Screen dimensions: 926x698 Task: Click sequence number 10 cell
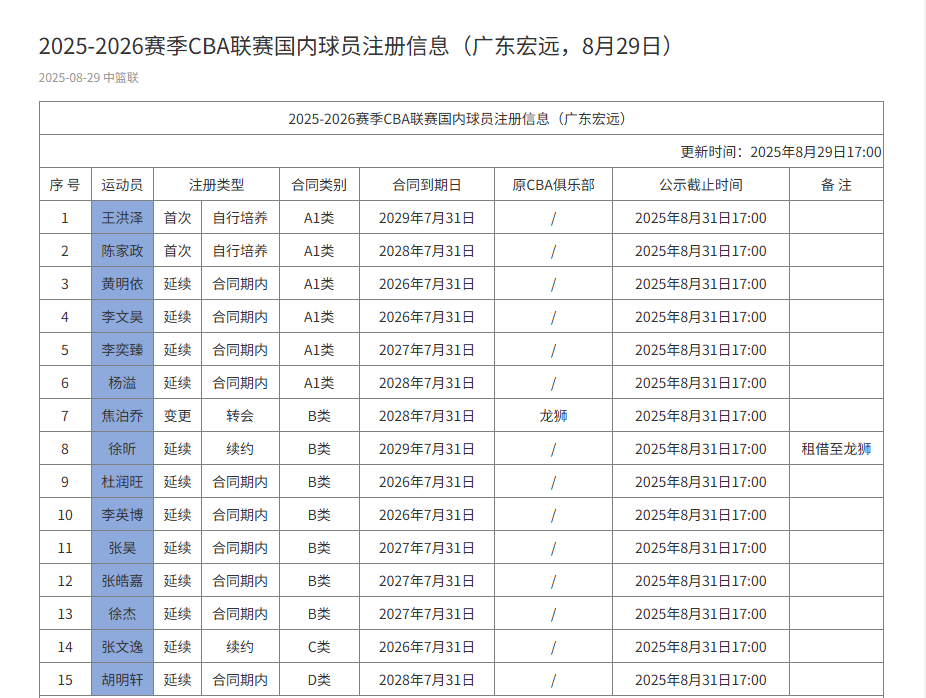65,515
